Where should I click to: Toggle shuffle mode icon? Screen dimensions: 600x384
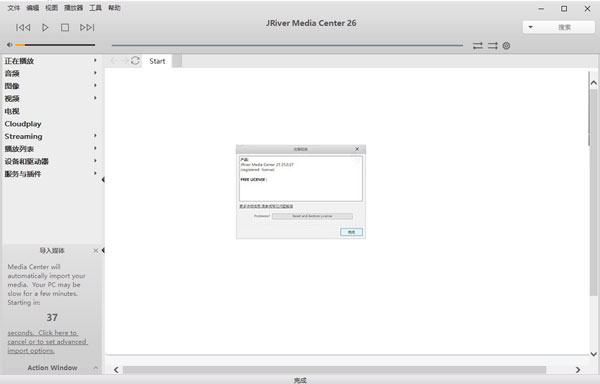tap(492, 46)
